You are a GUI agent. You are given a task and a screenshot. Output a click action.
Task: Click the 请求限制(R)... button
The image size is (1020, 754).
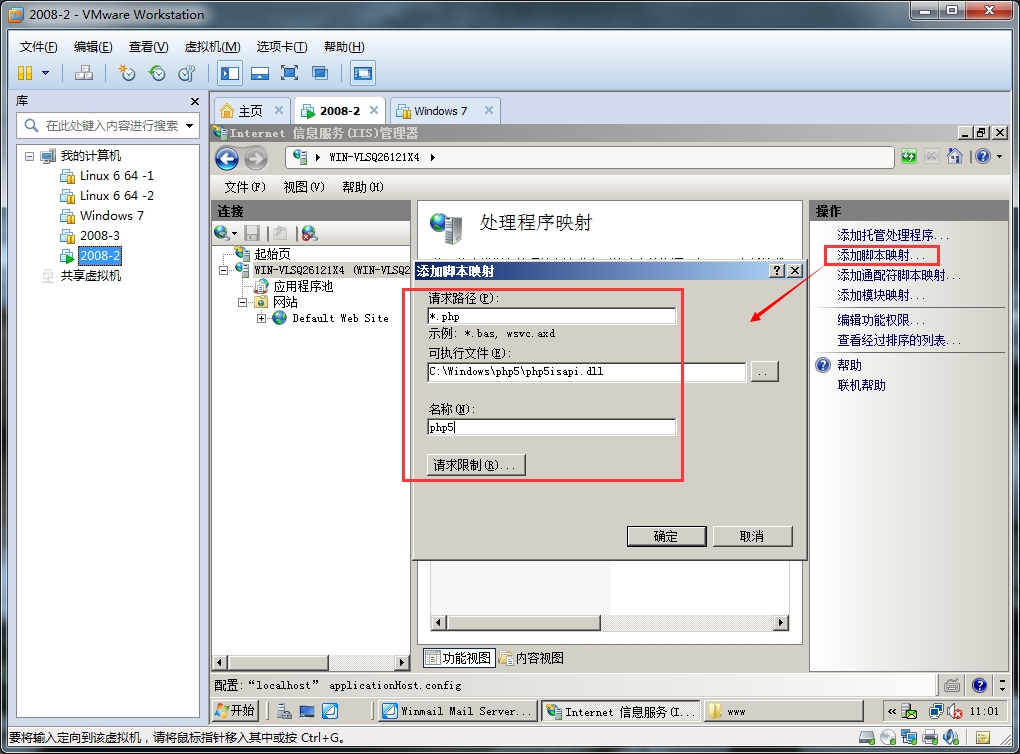476,465
